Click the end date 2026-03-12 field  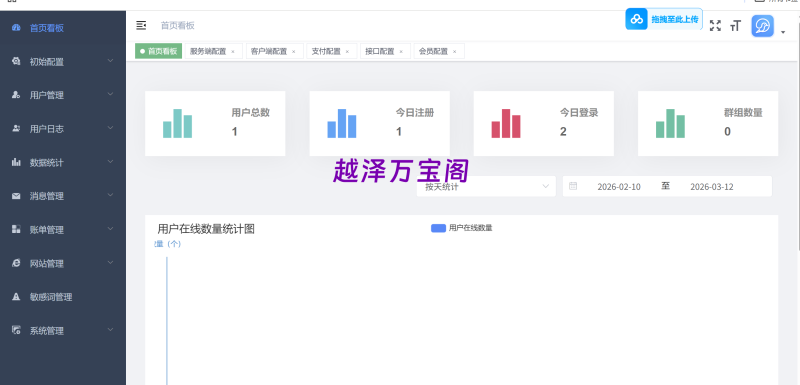[x=712, y=187]
